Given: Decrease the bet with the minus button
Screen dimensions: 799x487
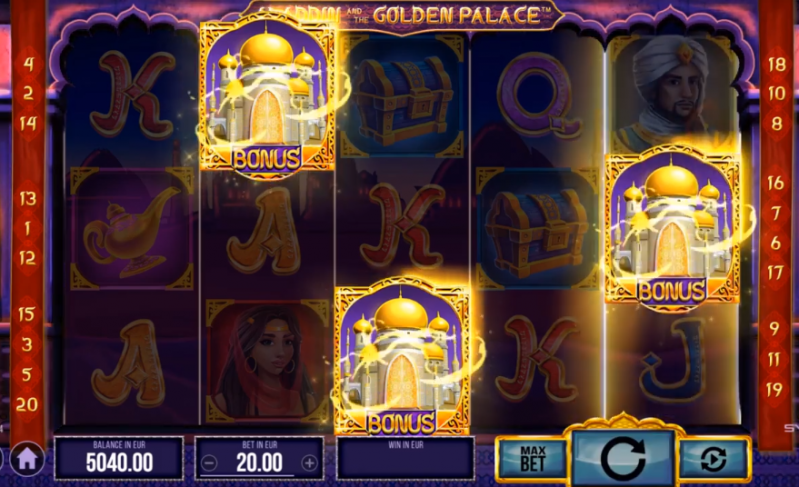Looking at the screenshot, I should coord(209,463).
